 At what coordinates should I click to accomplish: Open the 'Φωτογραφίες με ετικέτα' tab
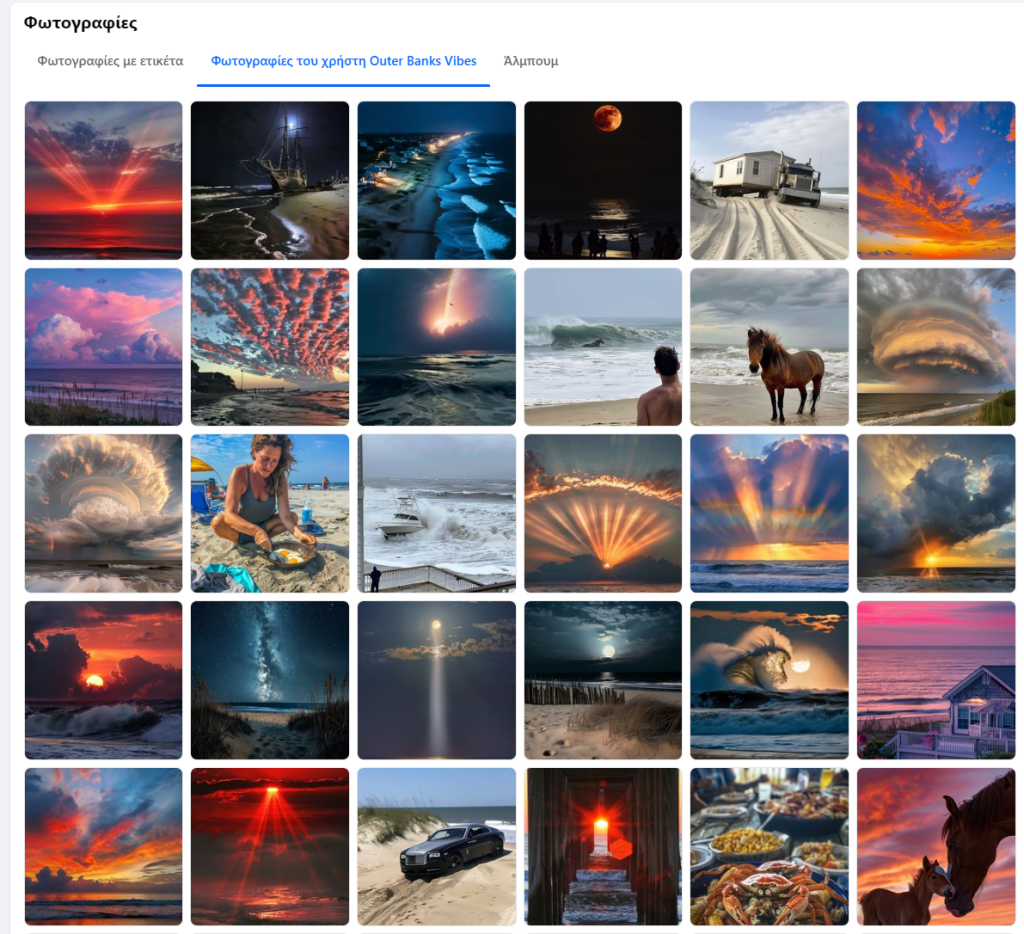click(x=110, y=61)
